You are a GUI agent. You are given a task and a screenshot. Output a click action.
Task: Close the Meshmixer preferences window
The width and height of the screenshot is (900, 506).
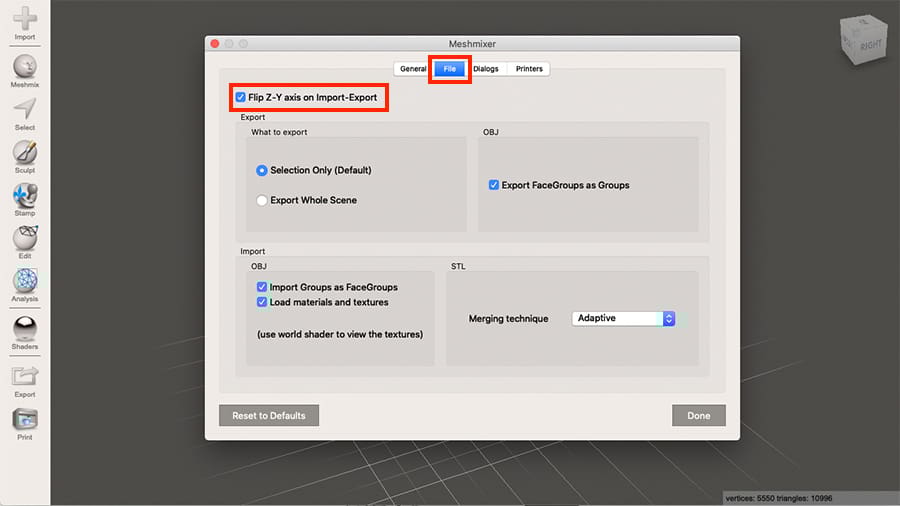click(x=215, y=44)
